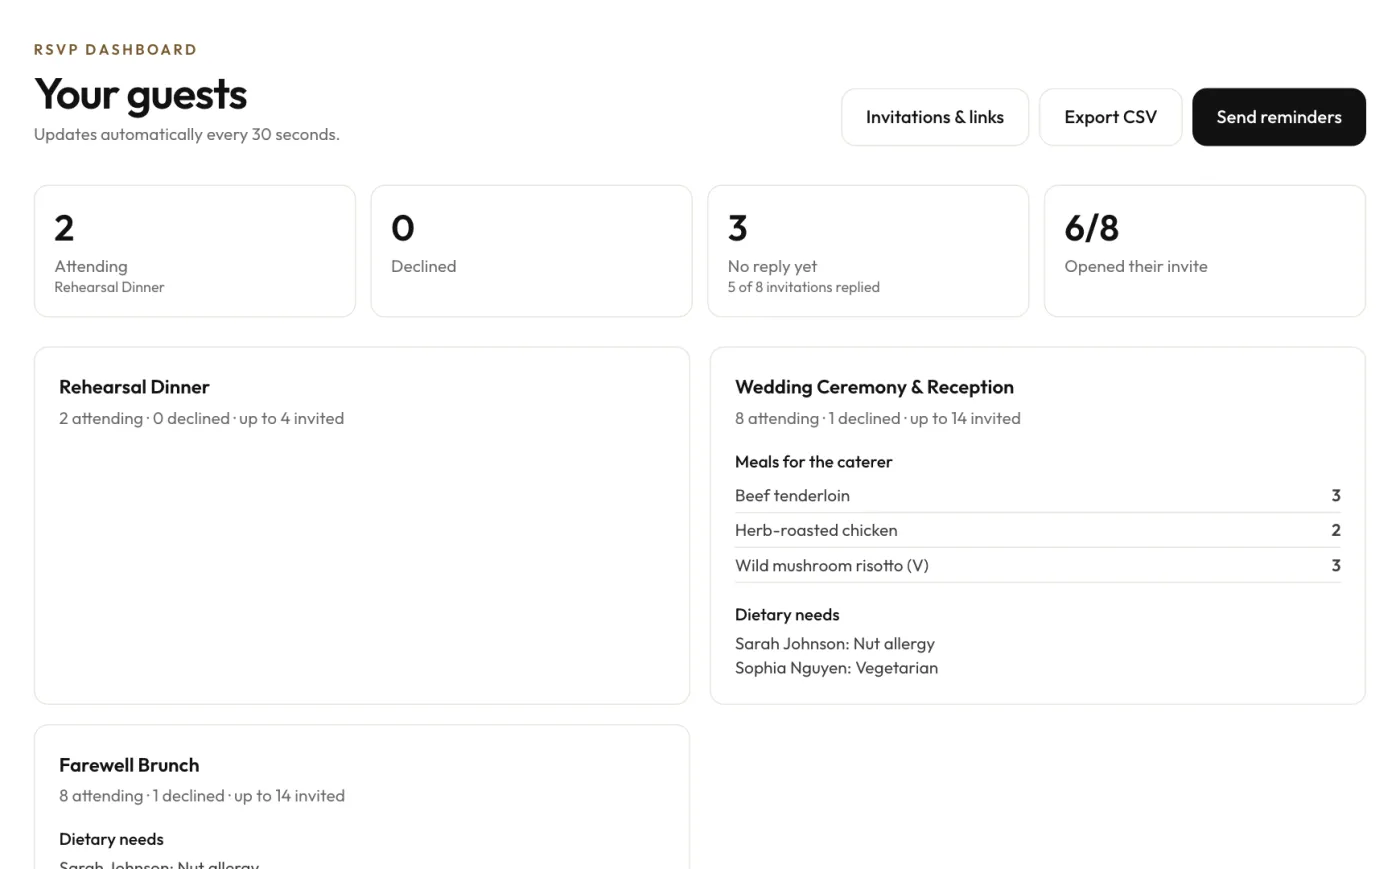
Task: Click the Herb-roasted chicken count 2
Action: click(x=1335, y=530)
